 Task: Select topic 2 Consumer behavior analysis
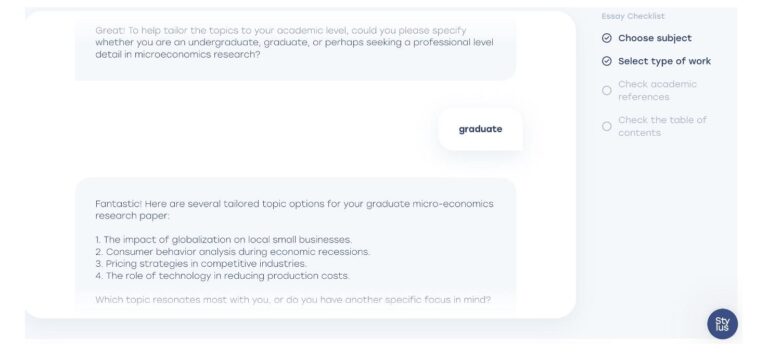click(x=233, y=252)
